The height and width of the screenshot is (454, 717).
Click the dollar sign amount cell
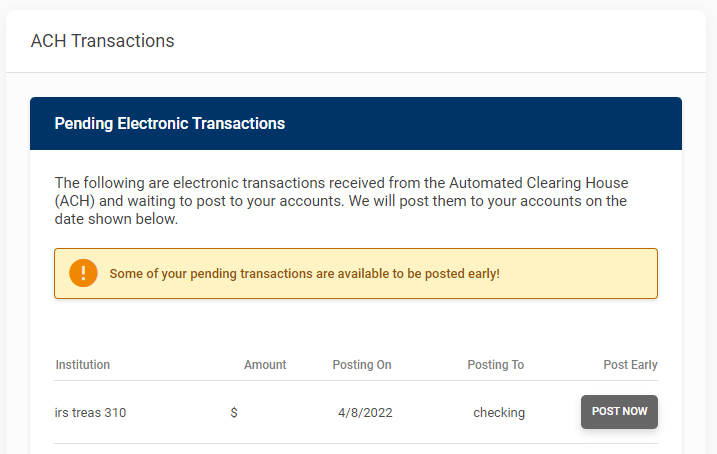point(234,412)
